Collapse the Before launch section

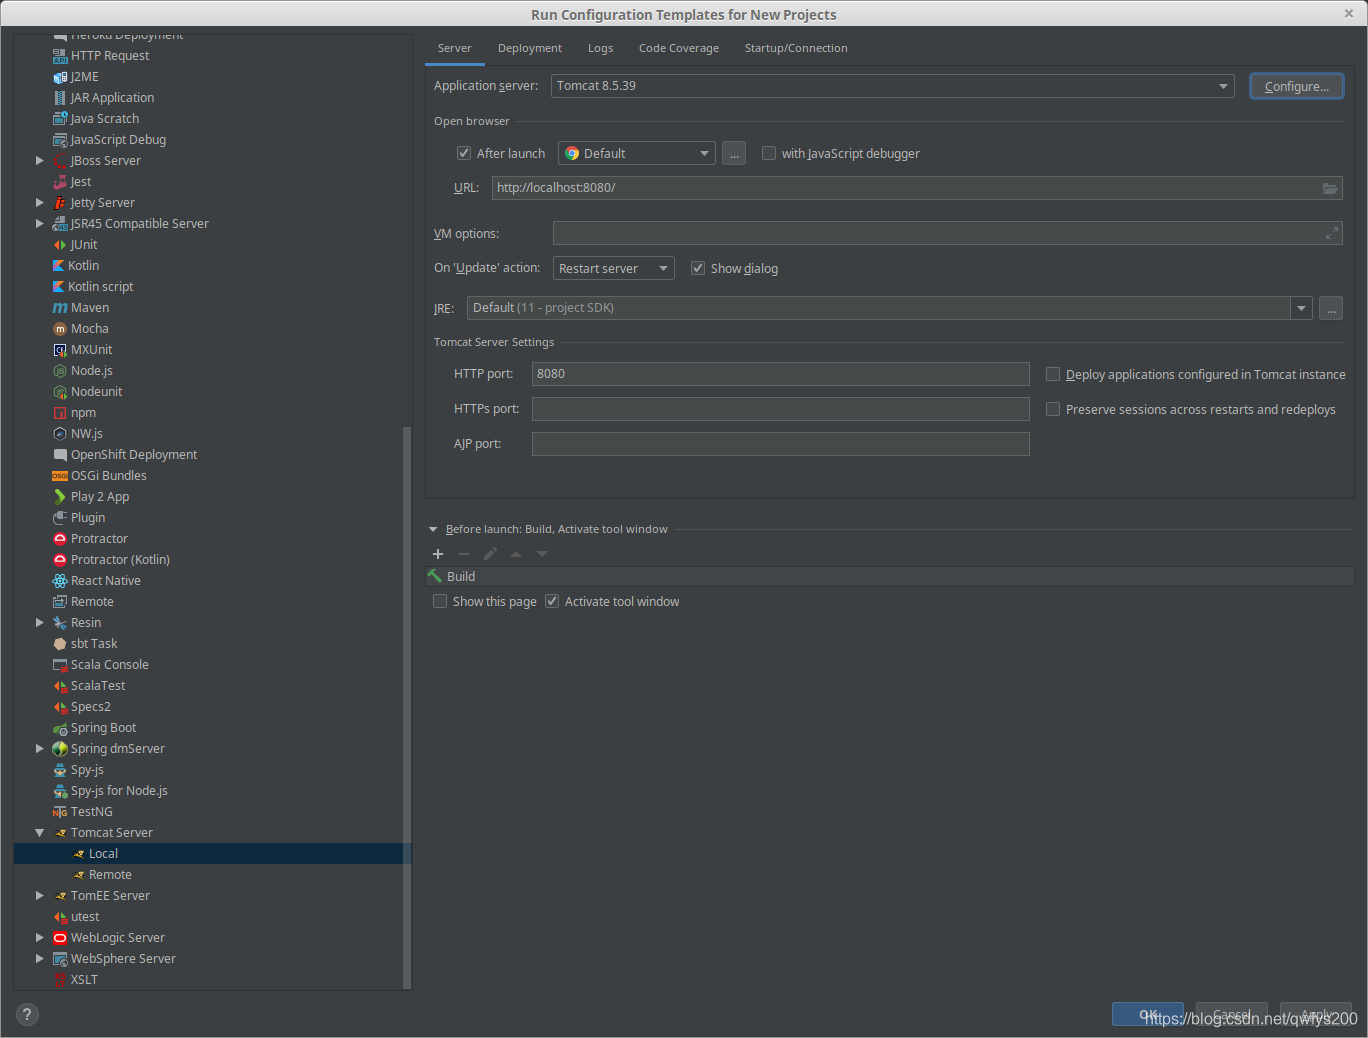pyautogui.click(x=433, y=530)
